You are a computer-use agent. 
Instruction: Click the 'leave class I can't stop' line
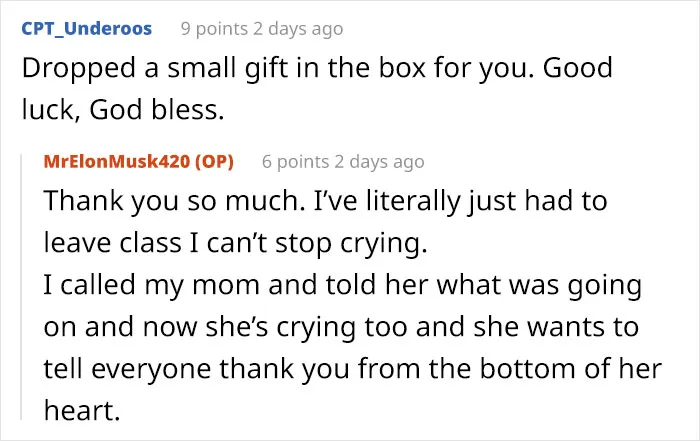click(x=235, y=243)
